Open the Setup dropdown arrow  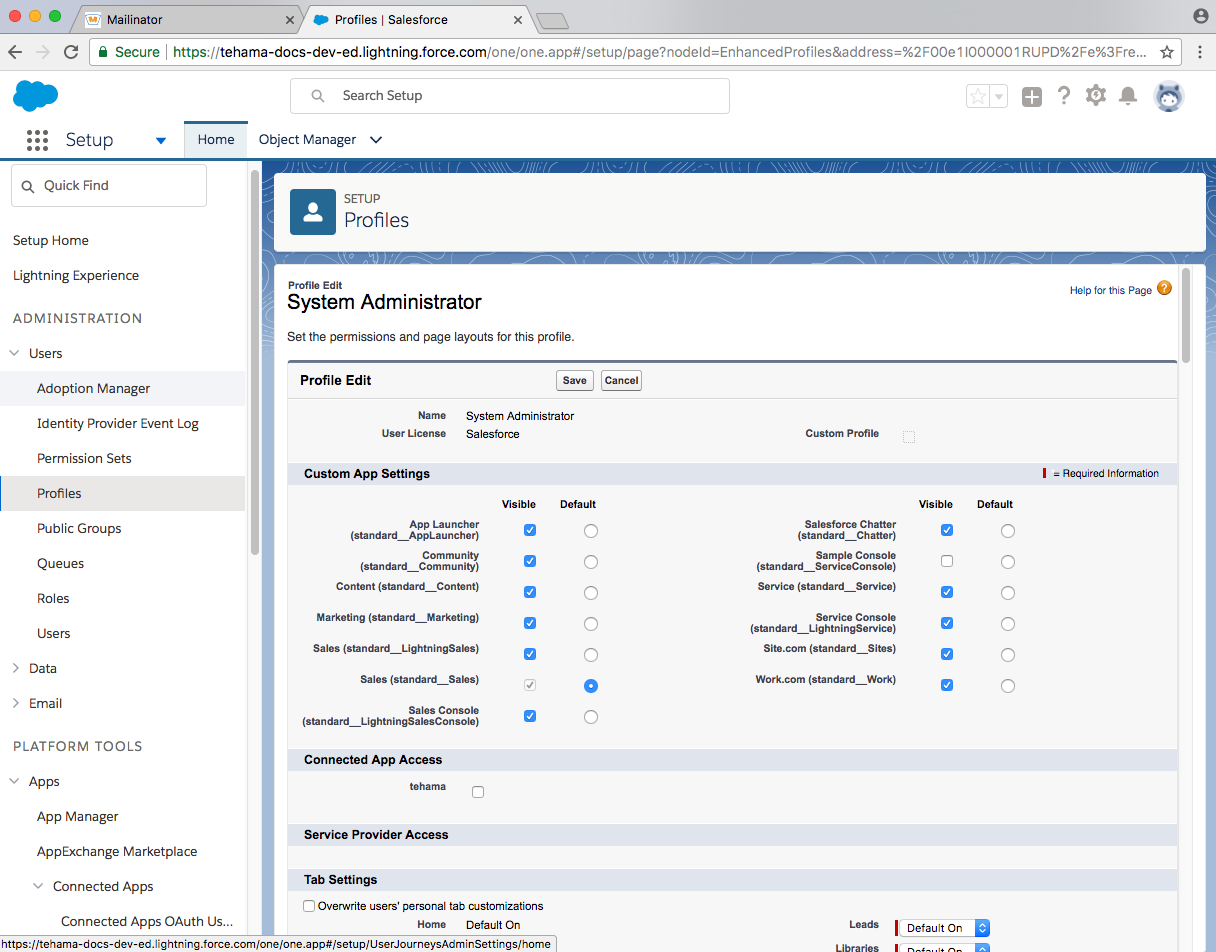[161, 141]
